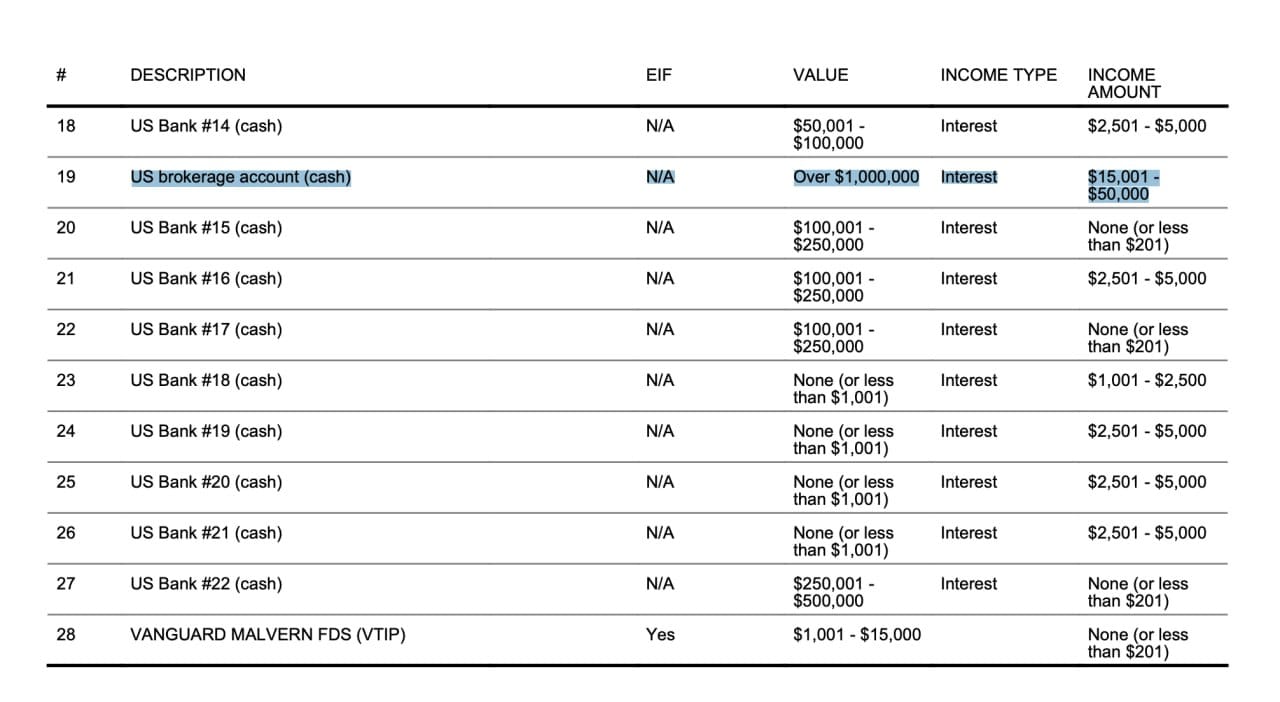1280x702 pixels.
Task: Click the DESCRIPTION column header
Action: [x=188, y=75]
